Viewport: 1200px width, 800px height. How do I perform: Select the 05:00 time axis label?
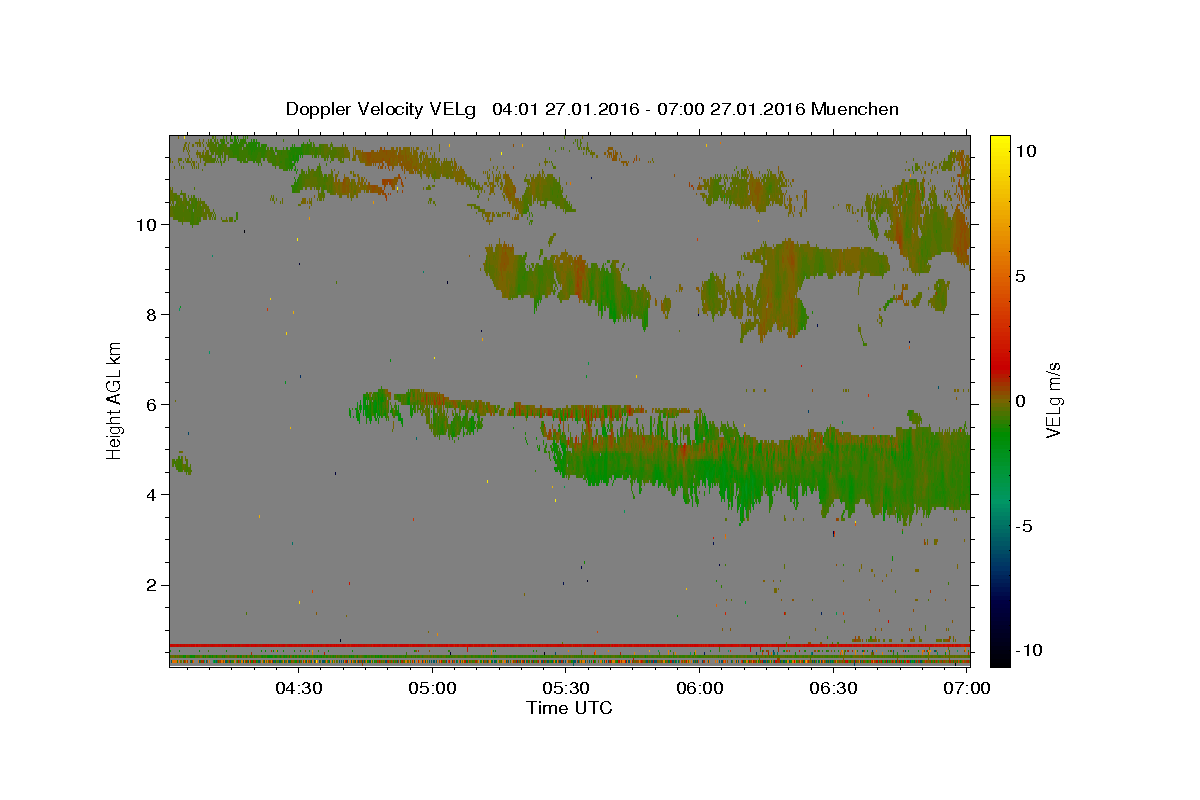[433, 688]
